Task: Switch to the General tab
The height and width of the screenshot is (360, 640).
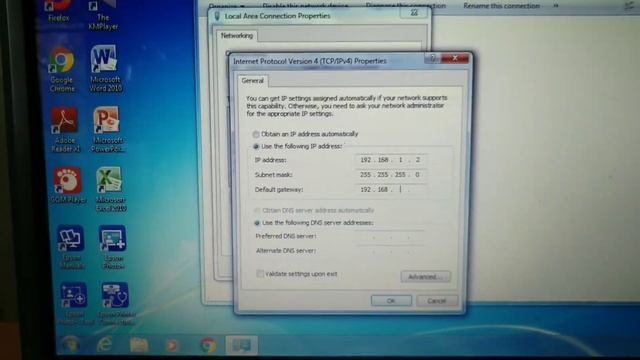Action: tap(252, 80)
